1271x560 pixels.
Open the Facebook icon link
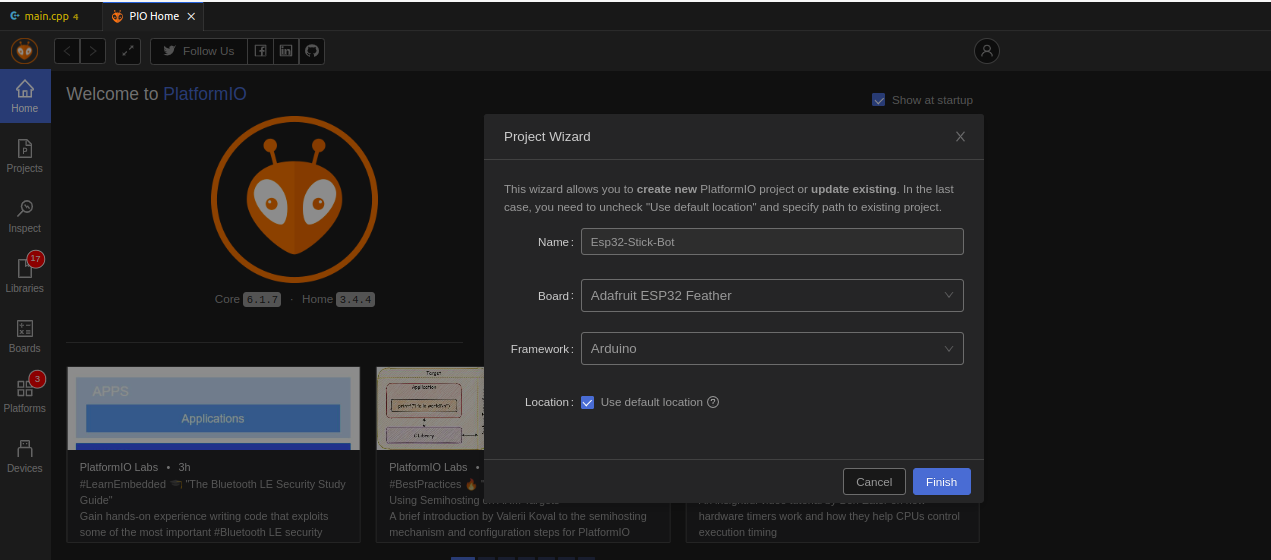260,51
